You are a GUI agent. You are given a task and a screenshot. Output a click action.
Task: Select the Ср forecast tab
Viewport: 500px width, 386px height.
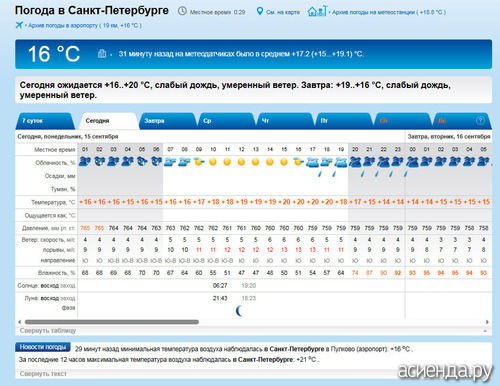point(227,121)
